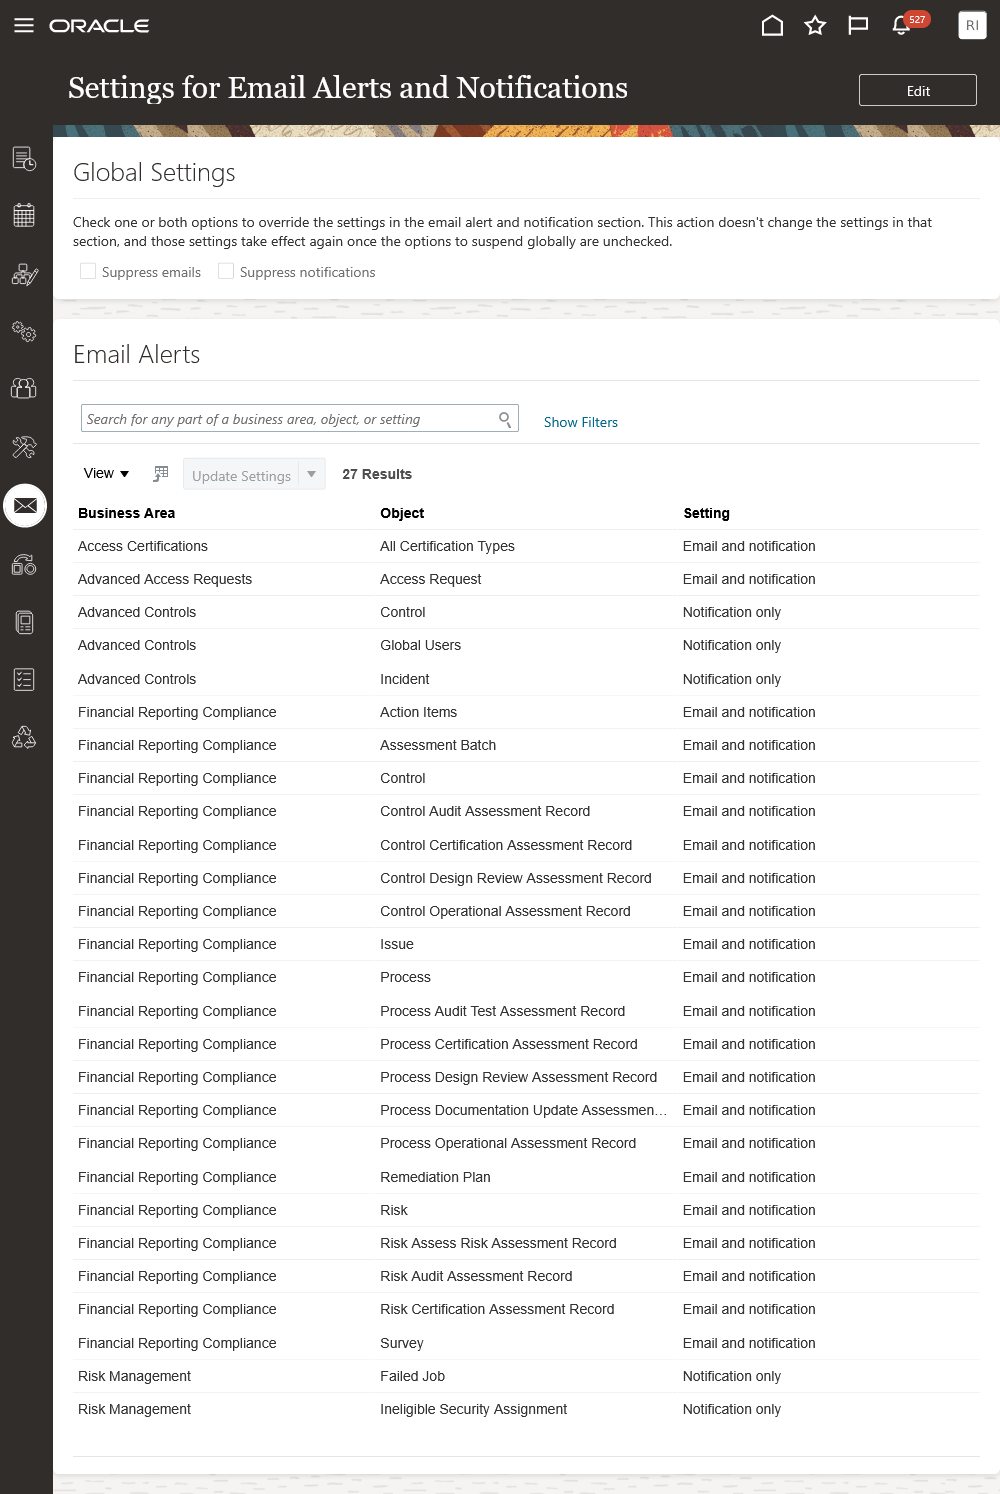Select the Risk Management Failed Job row
This screenshot has width=1000, height=1494.
pyautogui.click(x=412, y=1376)
